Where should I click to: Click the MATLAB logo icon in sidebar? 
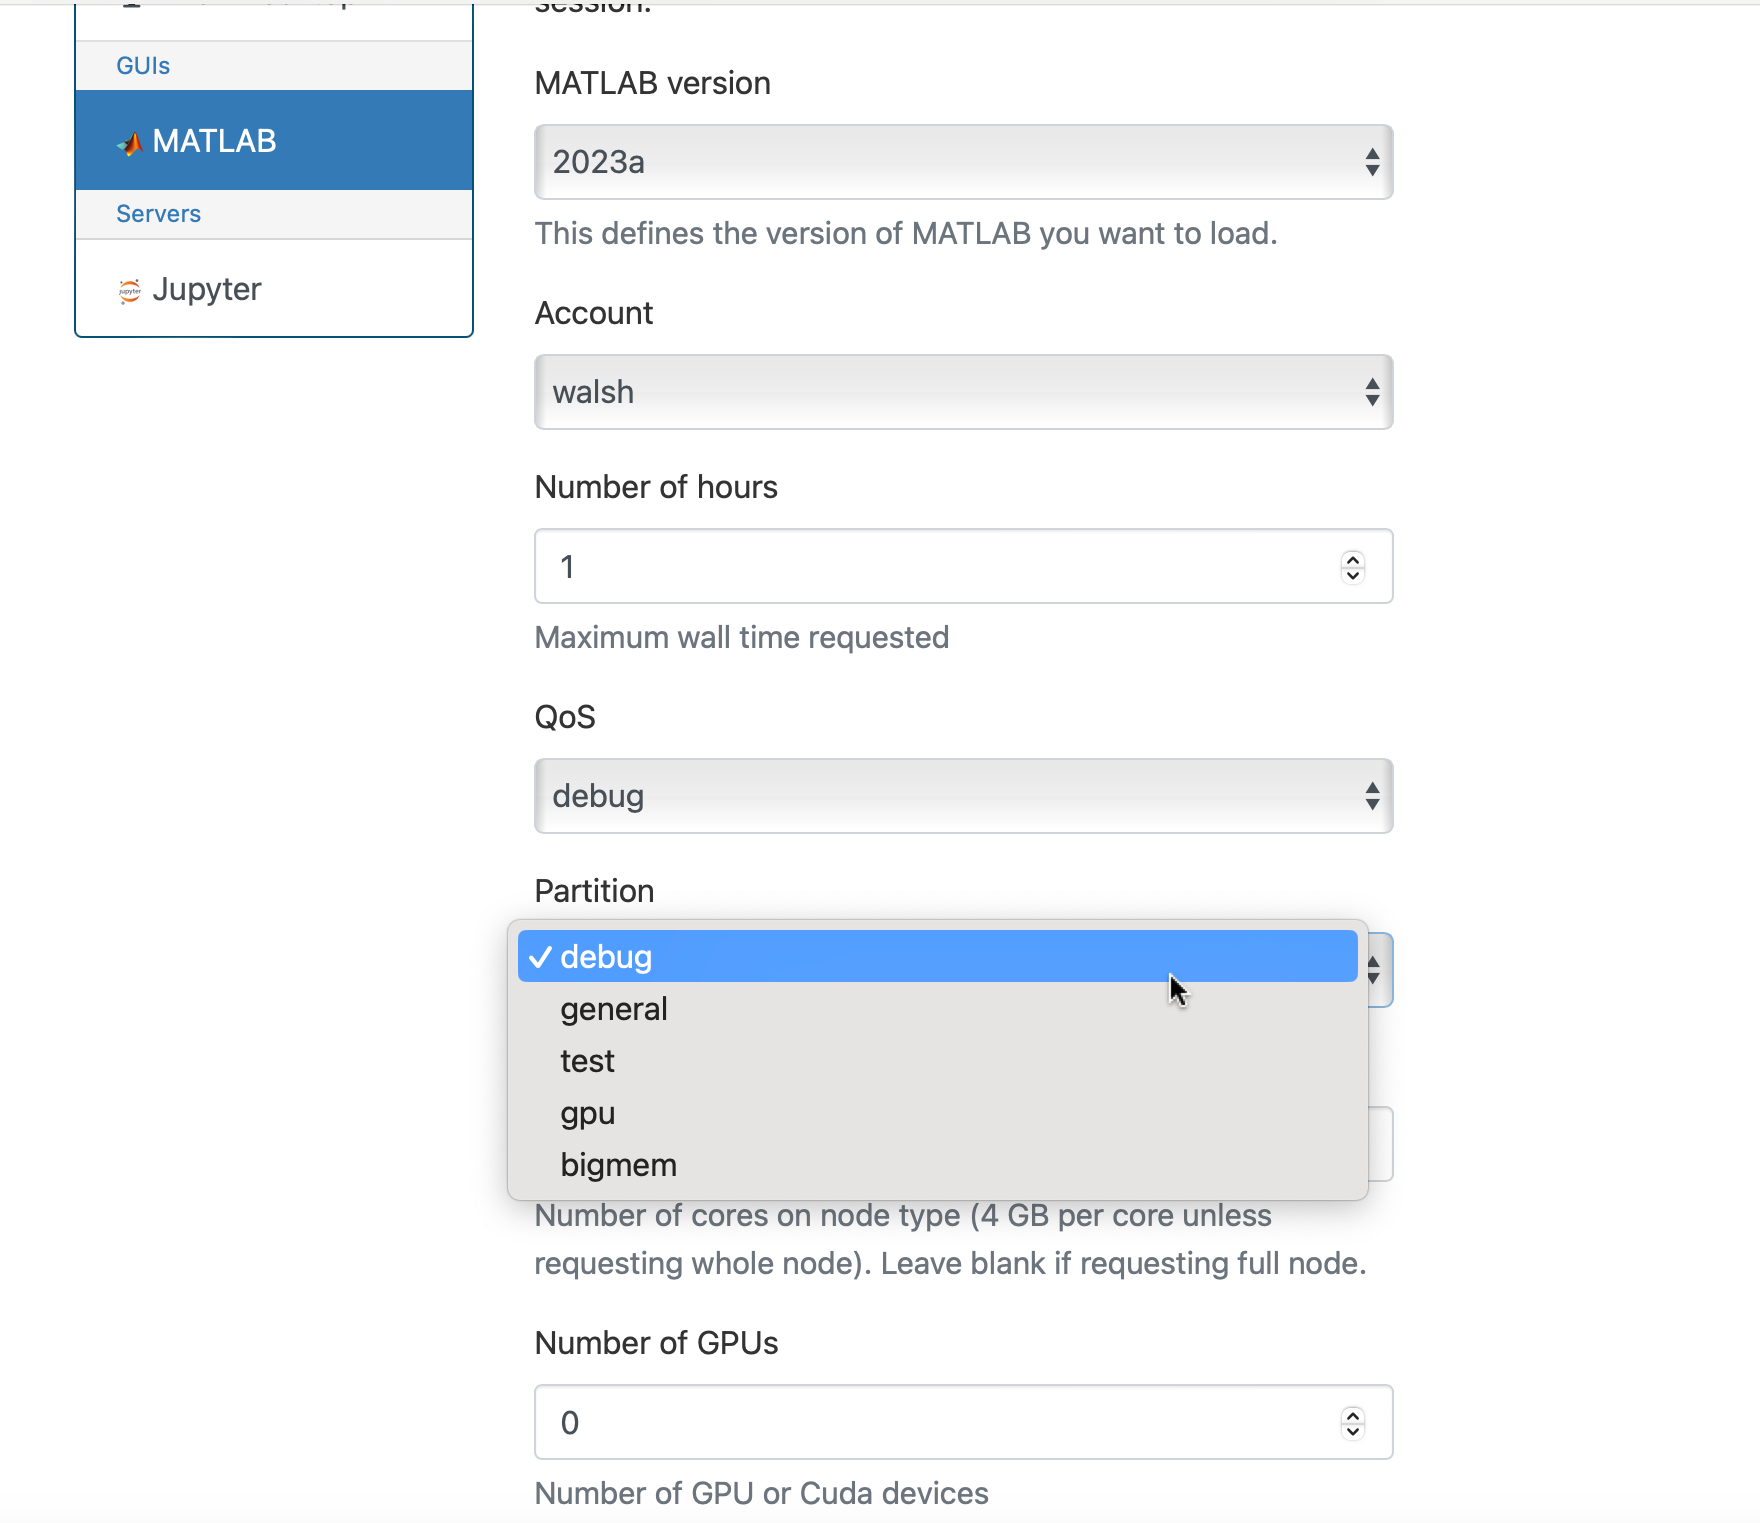(x=130, y=144)
